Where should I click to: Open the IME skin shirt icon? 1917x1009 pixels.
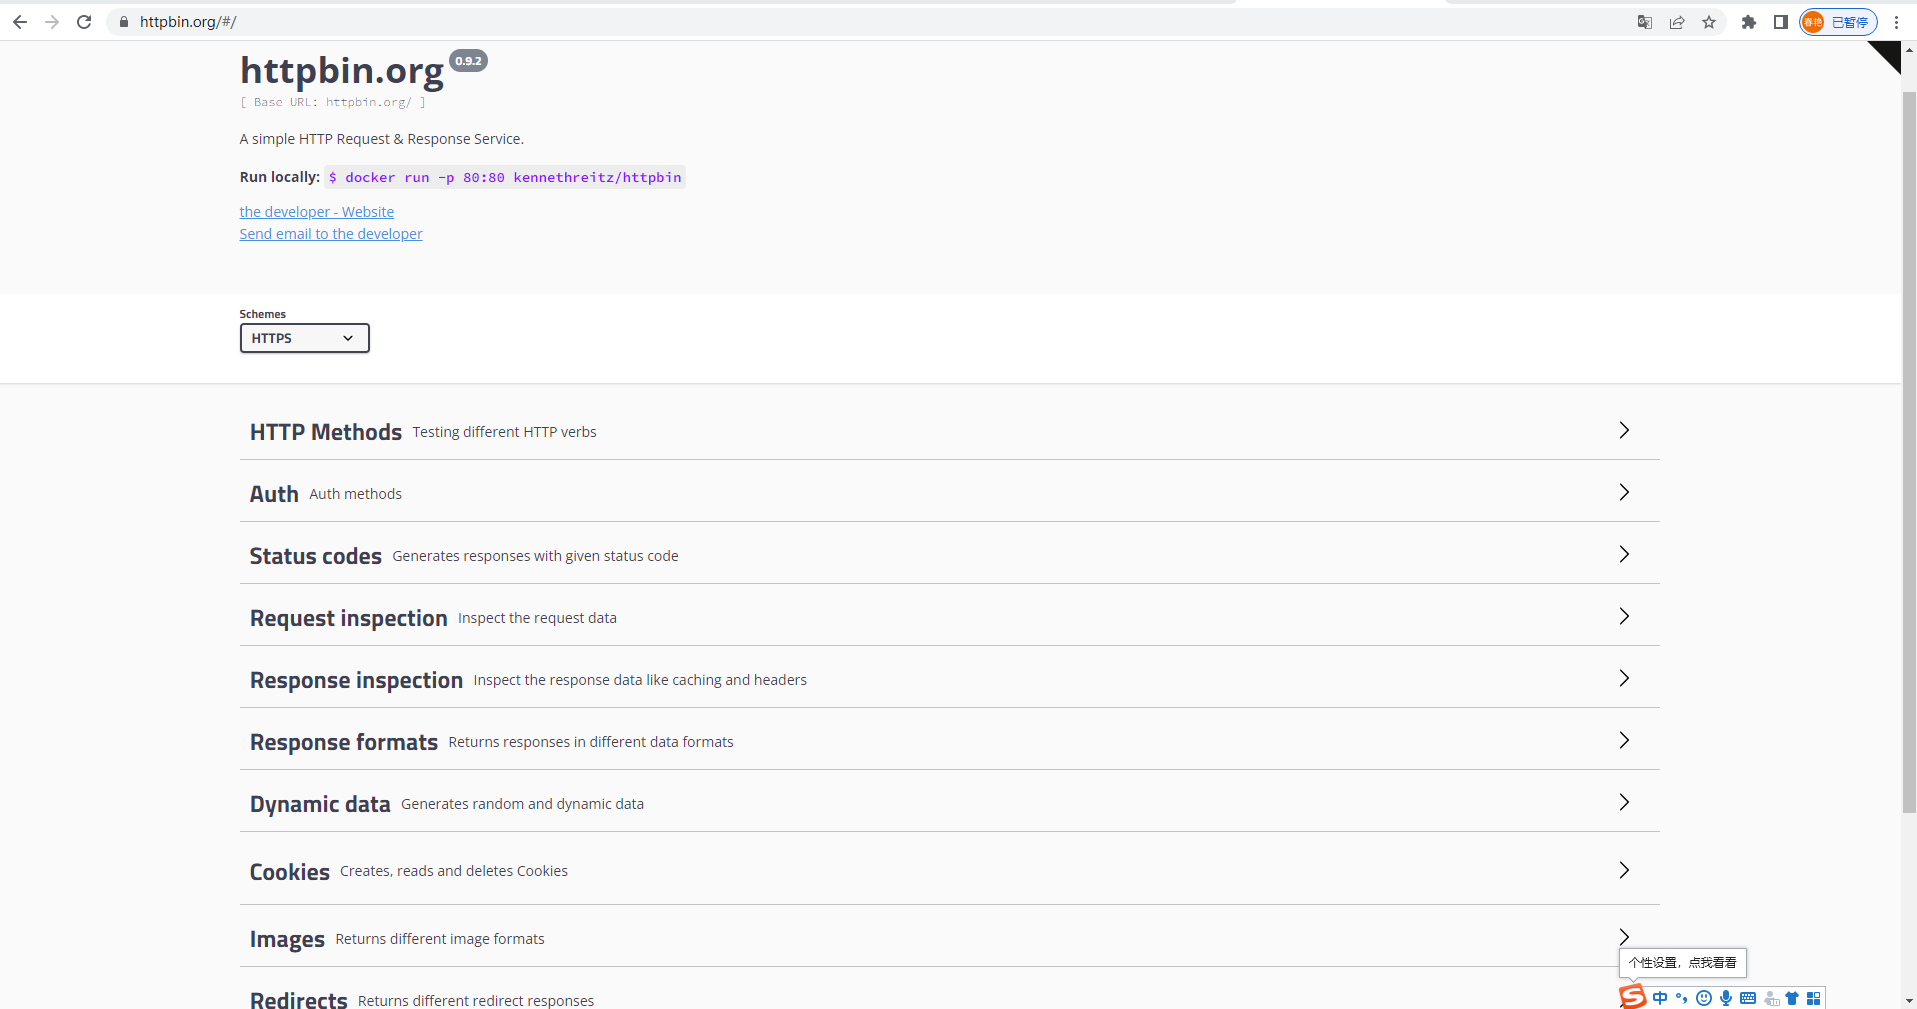tap(1792, 998)
